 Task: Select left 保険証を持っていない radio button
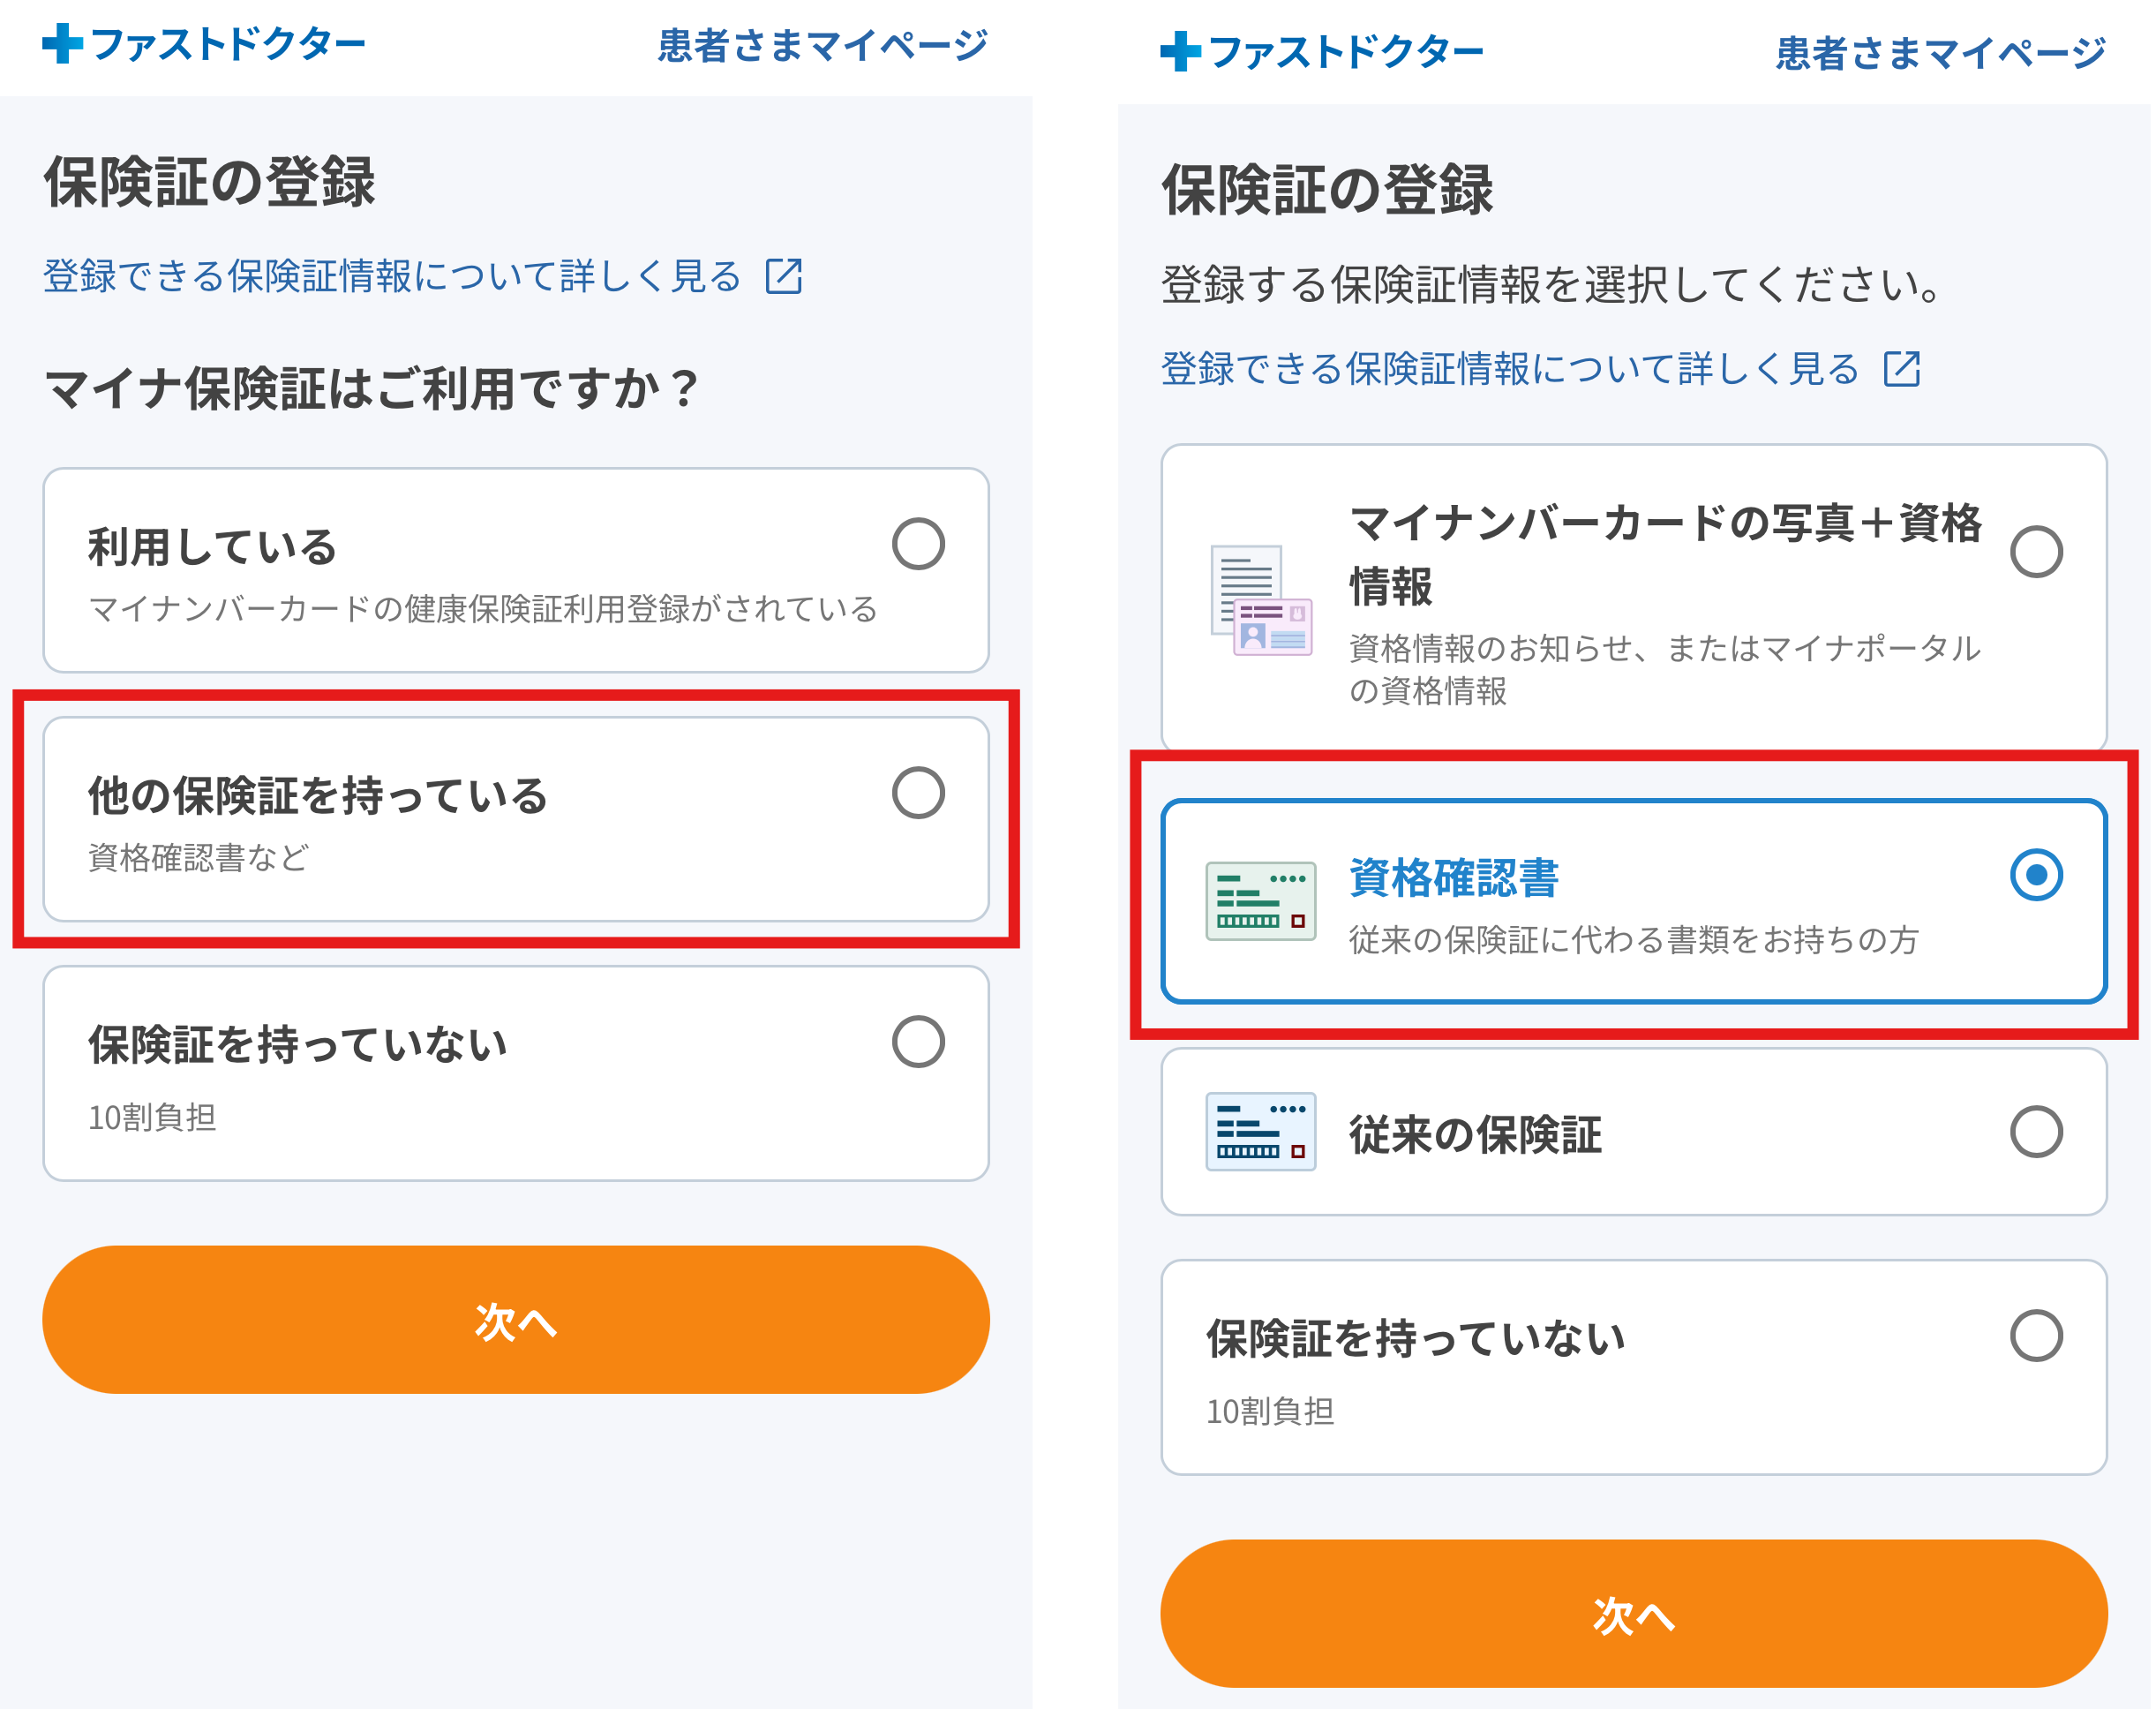[x=918, y=1042]
